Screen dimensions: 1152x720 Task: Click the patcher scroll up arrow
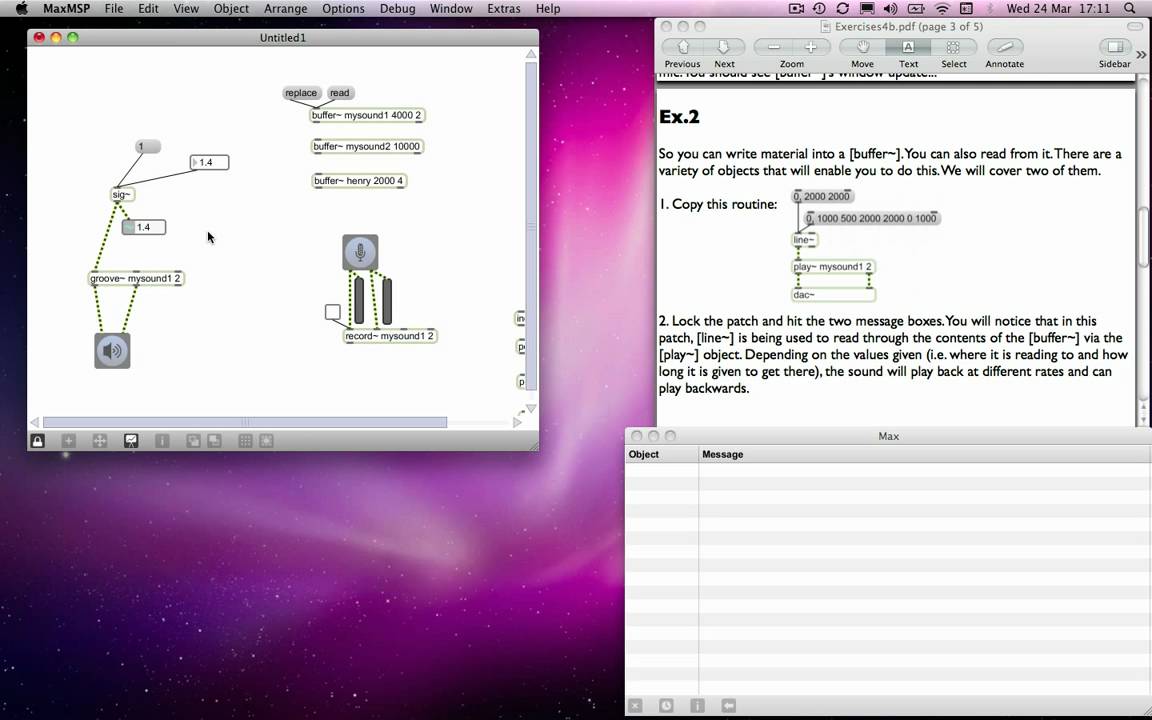click(x=531, y=54)
